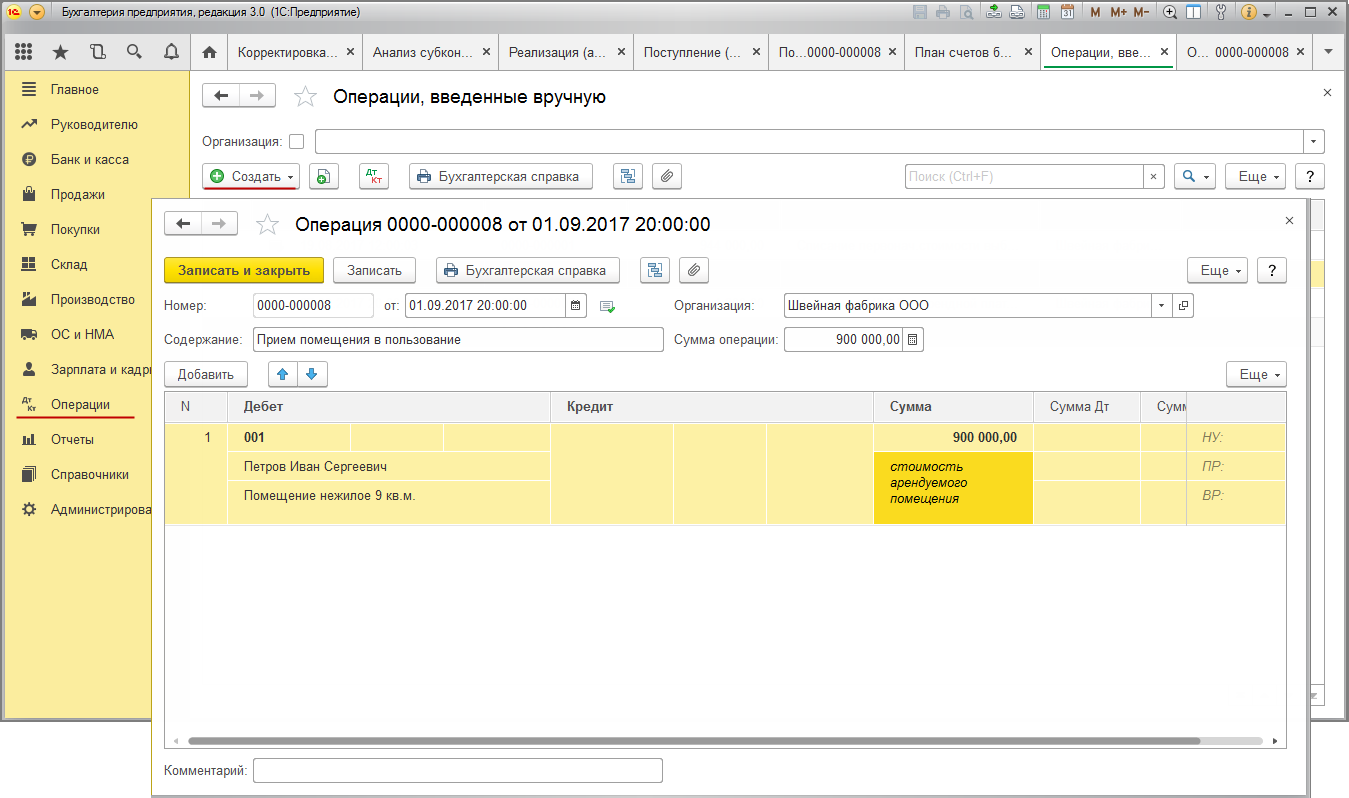The width and height of the screenshot is (1349, 798).
Task: Click the Комментарий input field
Action: pyautogui.click(x=458, y=770)
